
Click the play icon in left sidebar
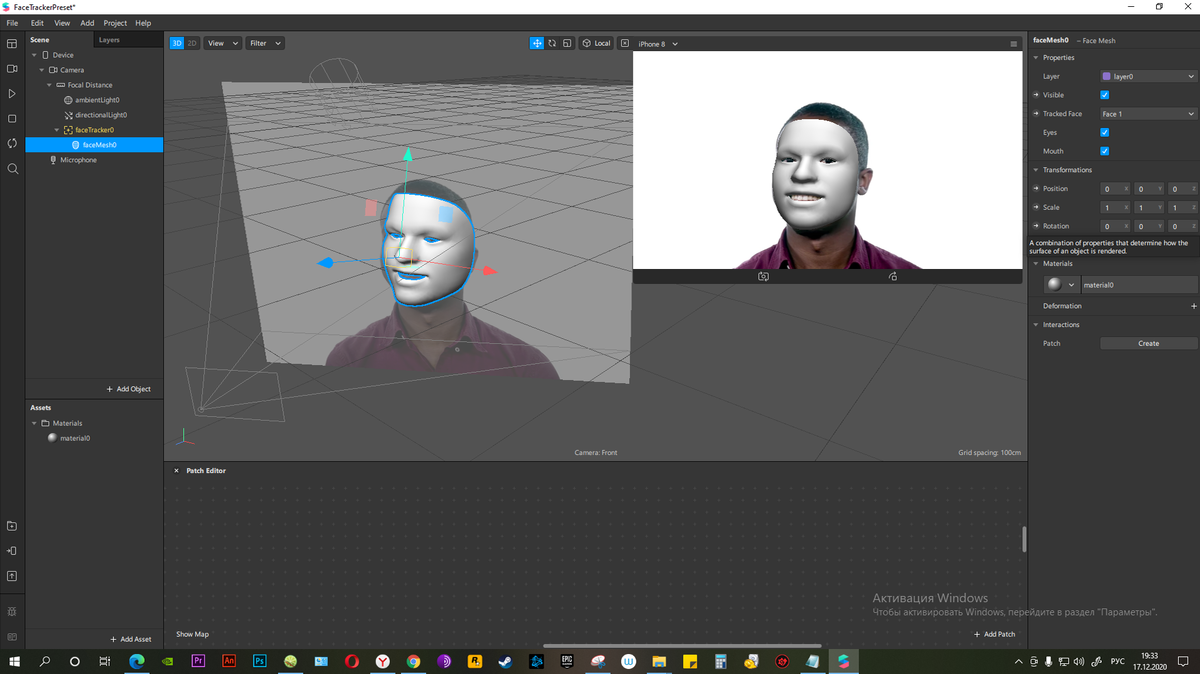(x=12, y=94)
